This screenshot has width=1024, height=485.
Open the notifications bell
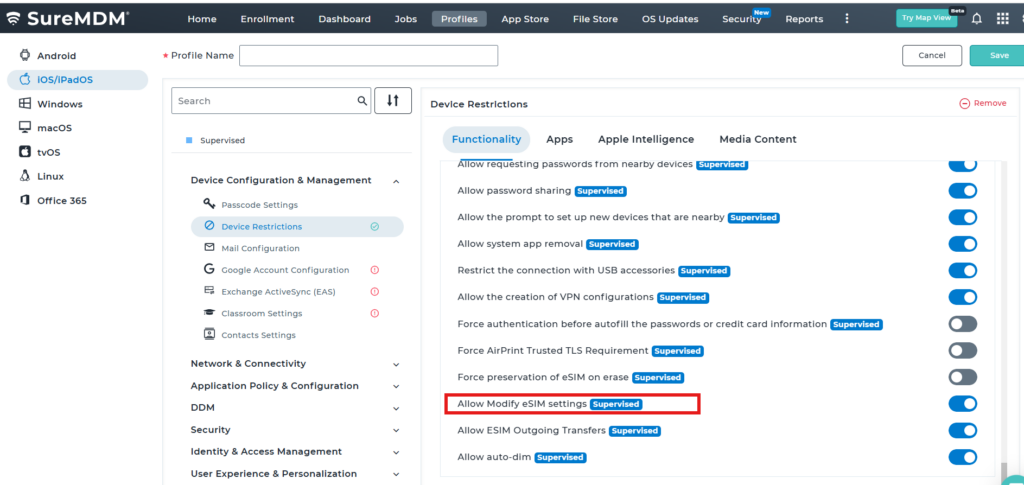pyautogui.click(x=976, y=19)
